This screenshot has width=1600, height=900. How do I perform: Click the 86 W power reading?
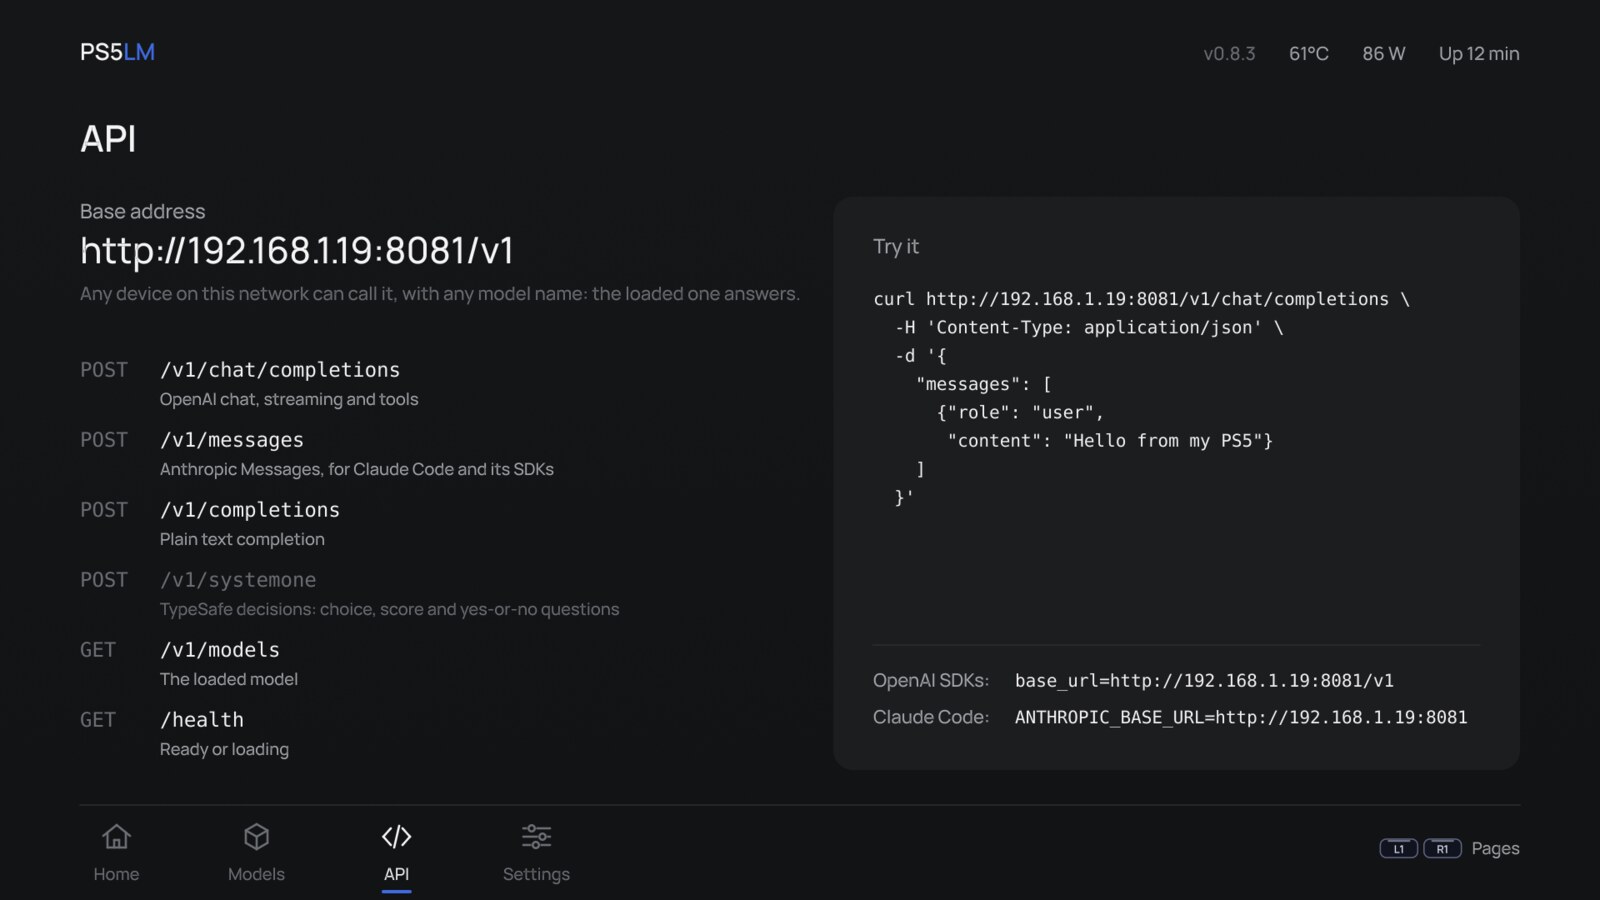point(1383,54)
